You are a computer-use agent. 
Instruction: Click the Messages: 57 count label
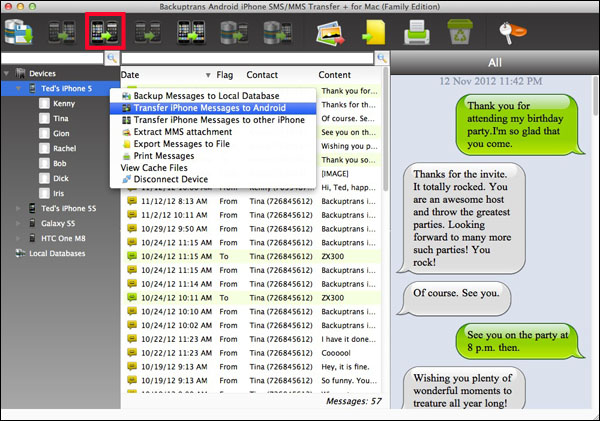tap(354, 401)
